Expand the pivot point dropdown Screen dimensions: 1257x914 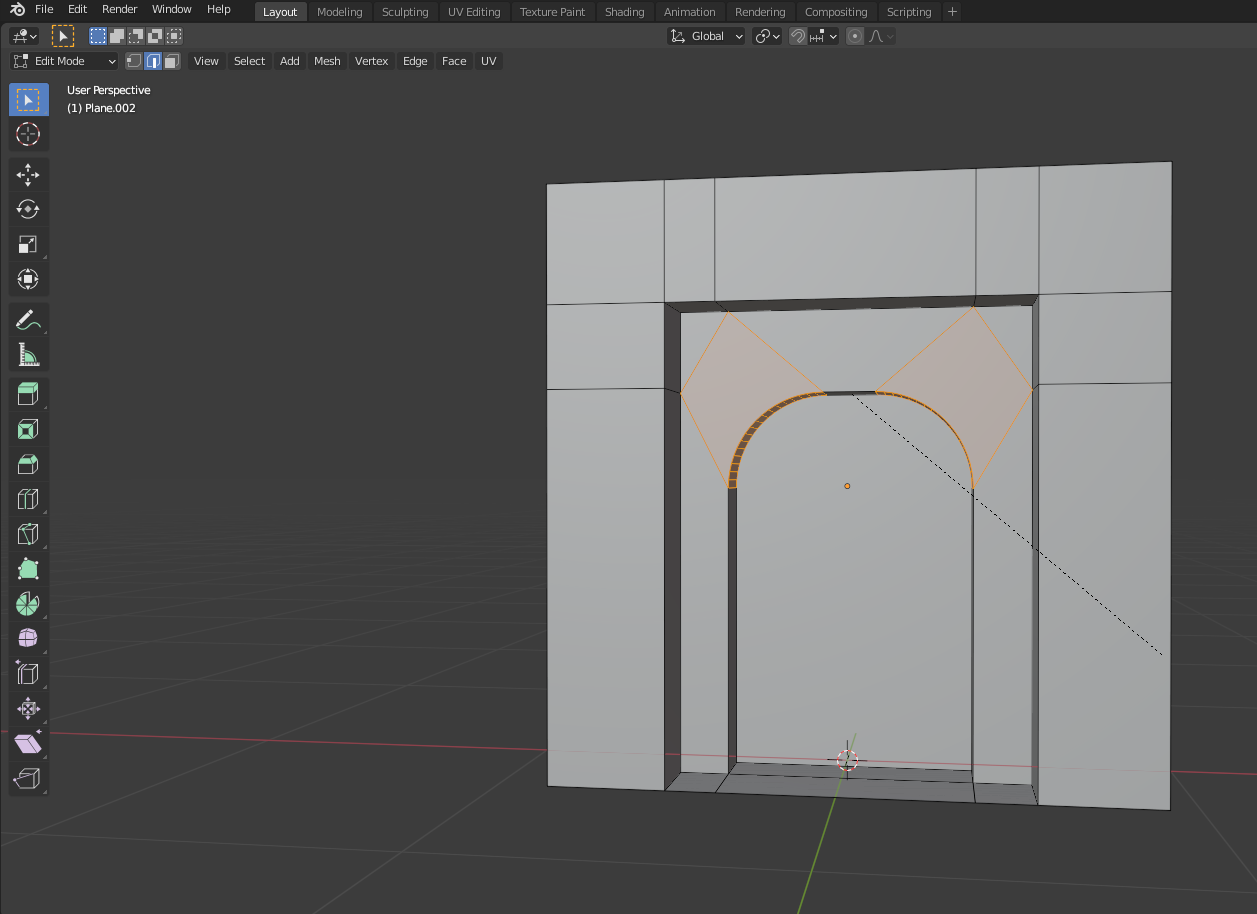(x=767, y=36)
